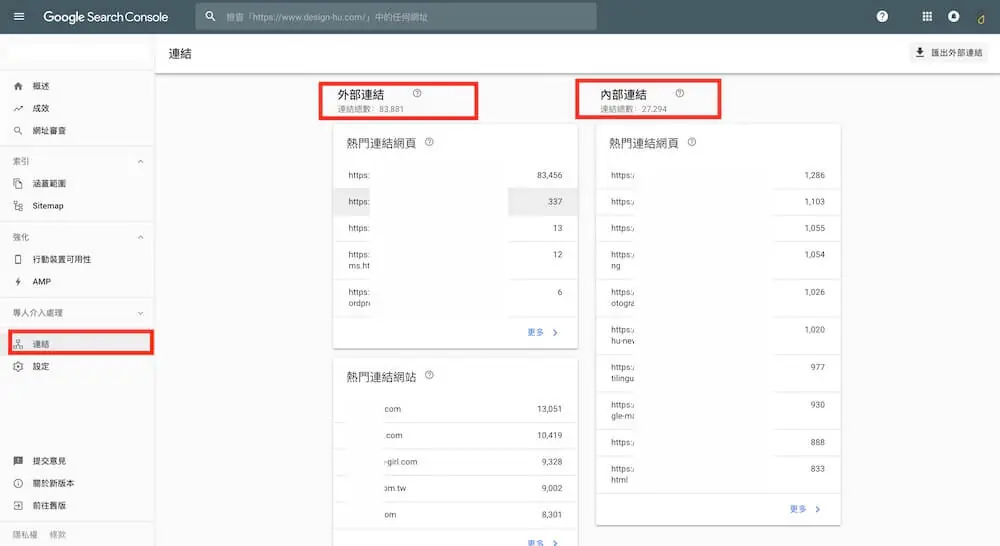Viewport: 1000px width, 546px height.
Task: Select 連結 in the sidebar
Action: pyautogui.click(x=81, y=344)
